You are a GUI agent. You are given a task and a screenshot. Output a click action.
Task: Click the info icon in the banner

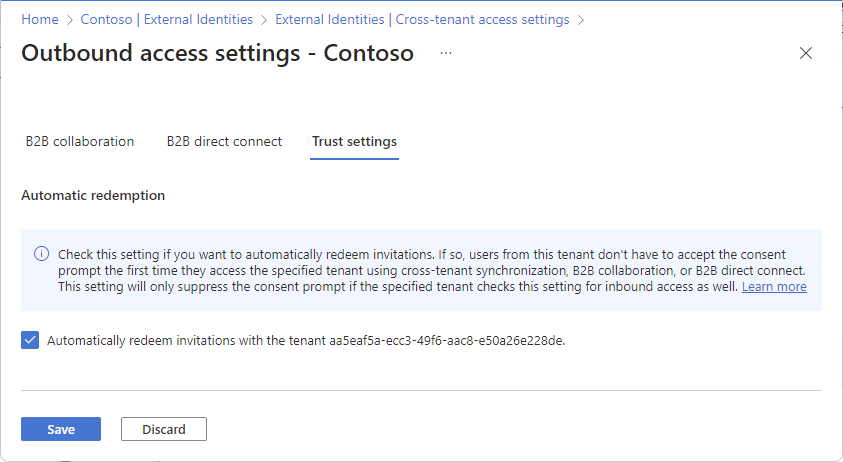click(42, 254)
